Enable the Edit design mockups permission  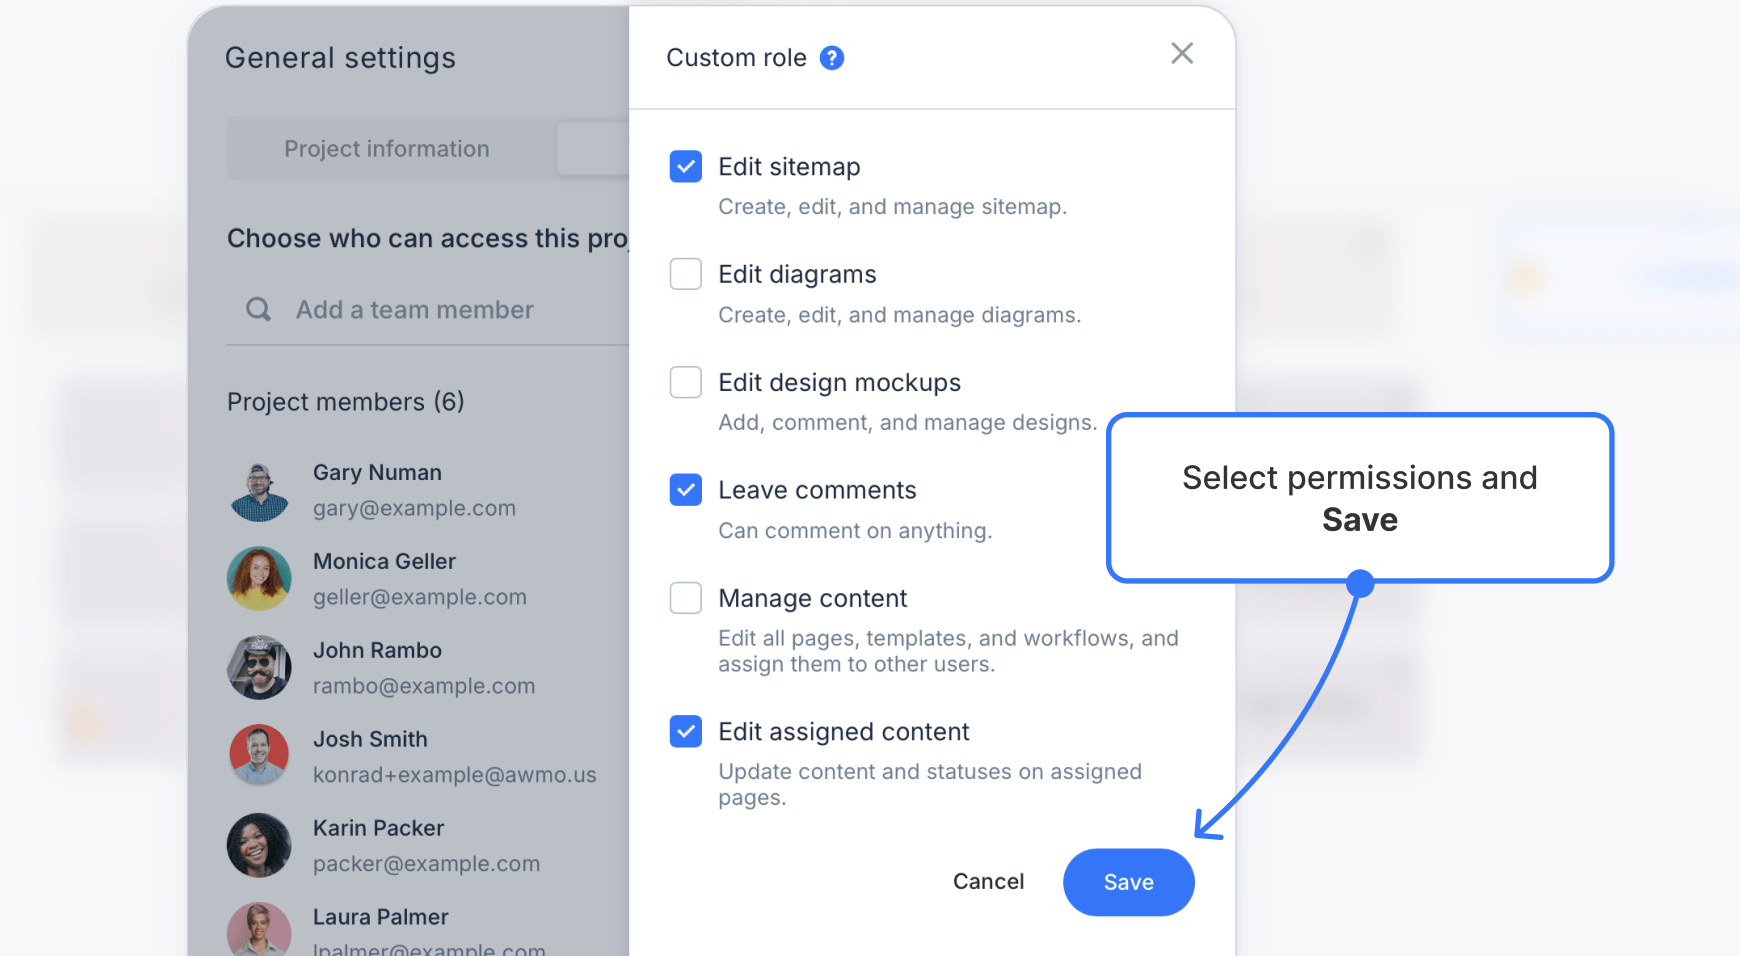point(685,381)
